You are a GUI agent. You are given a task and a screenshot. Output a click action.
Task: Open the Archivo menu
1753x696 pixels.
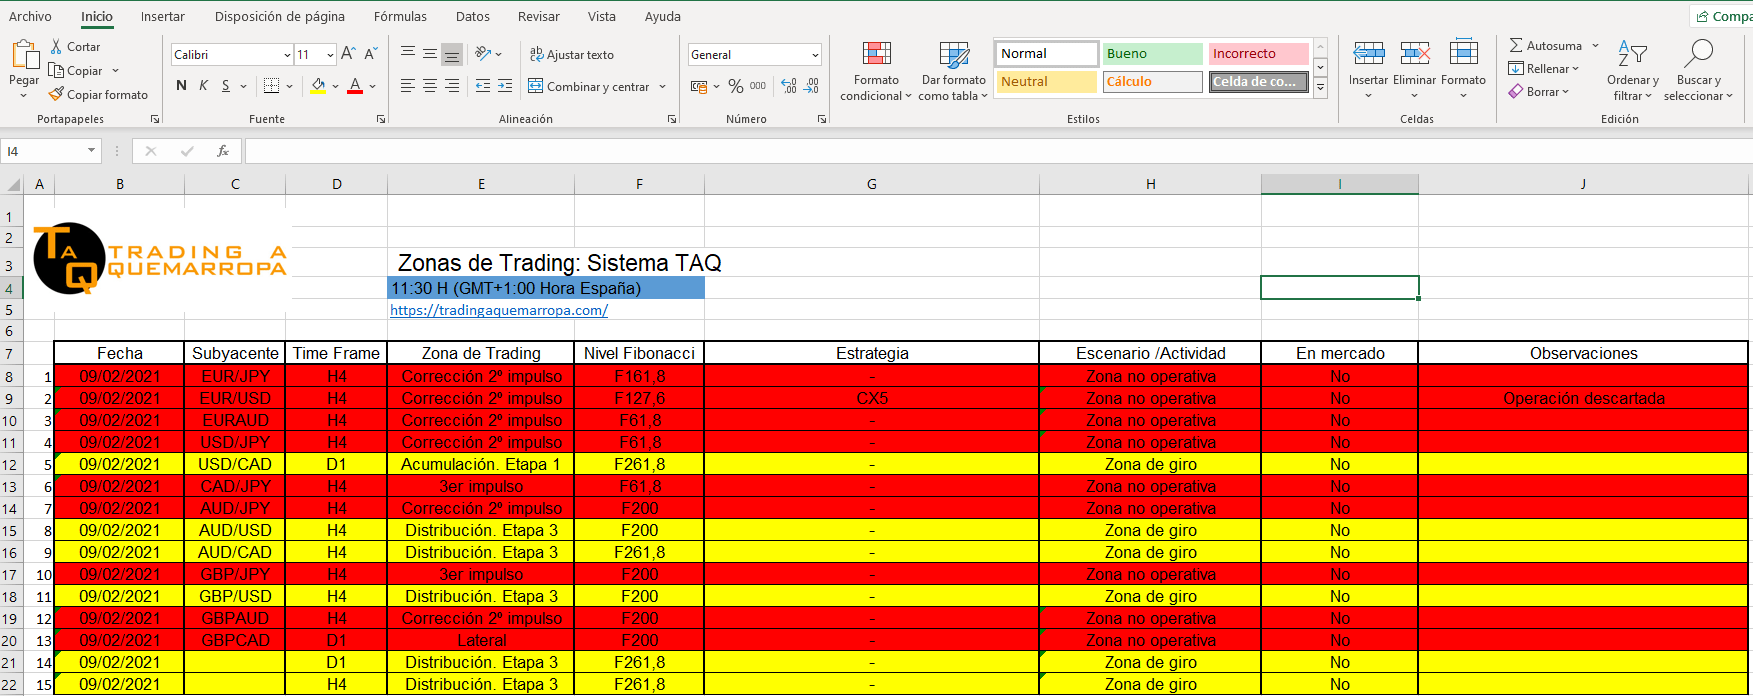(x=30, y=17)
